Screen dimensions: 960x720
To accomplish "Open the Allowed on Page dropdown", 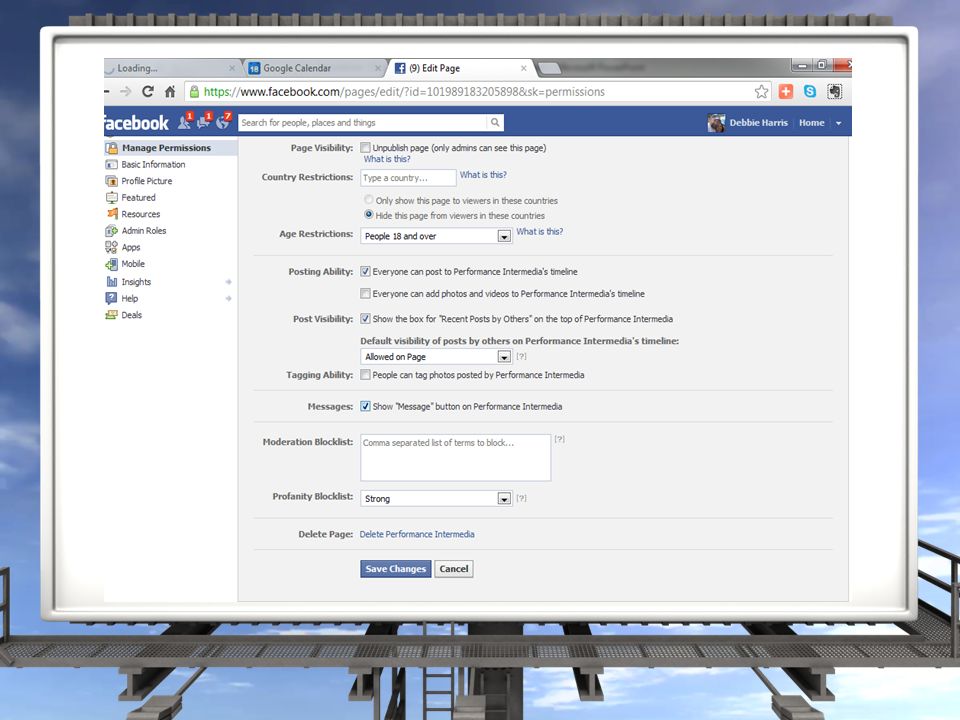I will [436, 356].
